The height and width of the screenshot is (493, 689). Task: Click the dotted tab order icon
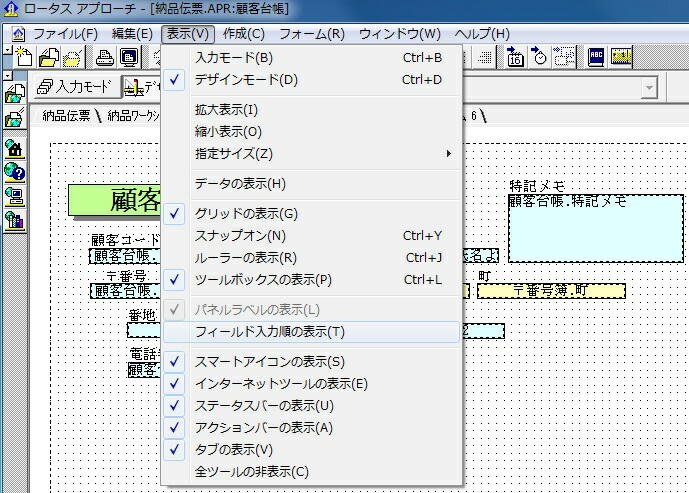pos(564,57)
